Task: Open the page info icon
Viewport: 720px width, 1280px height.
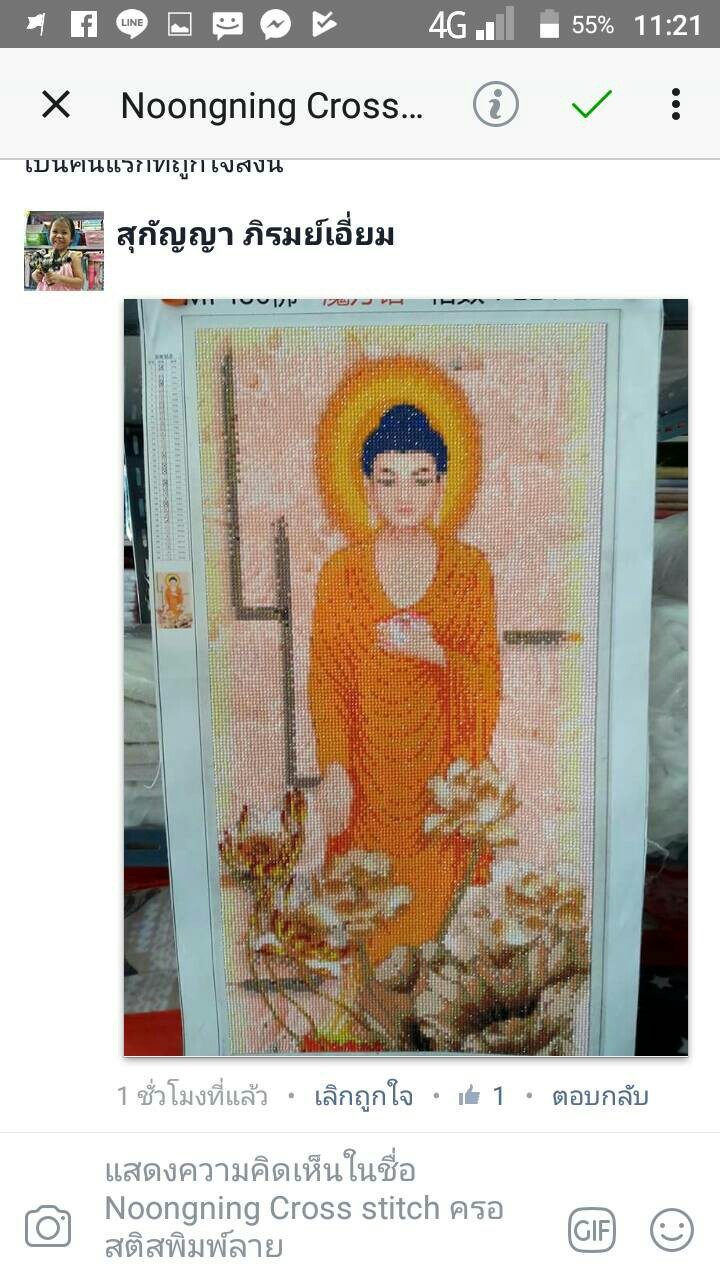Action: click(496, 104)
